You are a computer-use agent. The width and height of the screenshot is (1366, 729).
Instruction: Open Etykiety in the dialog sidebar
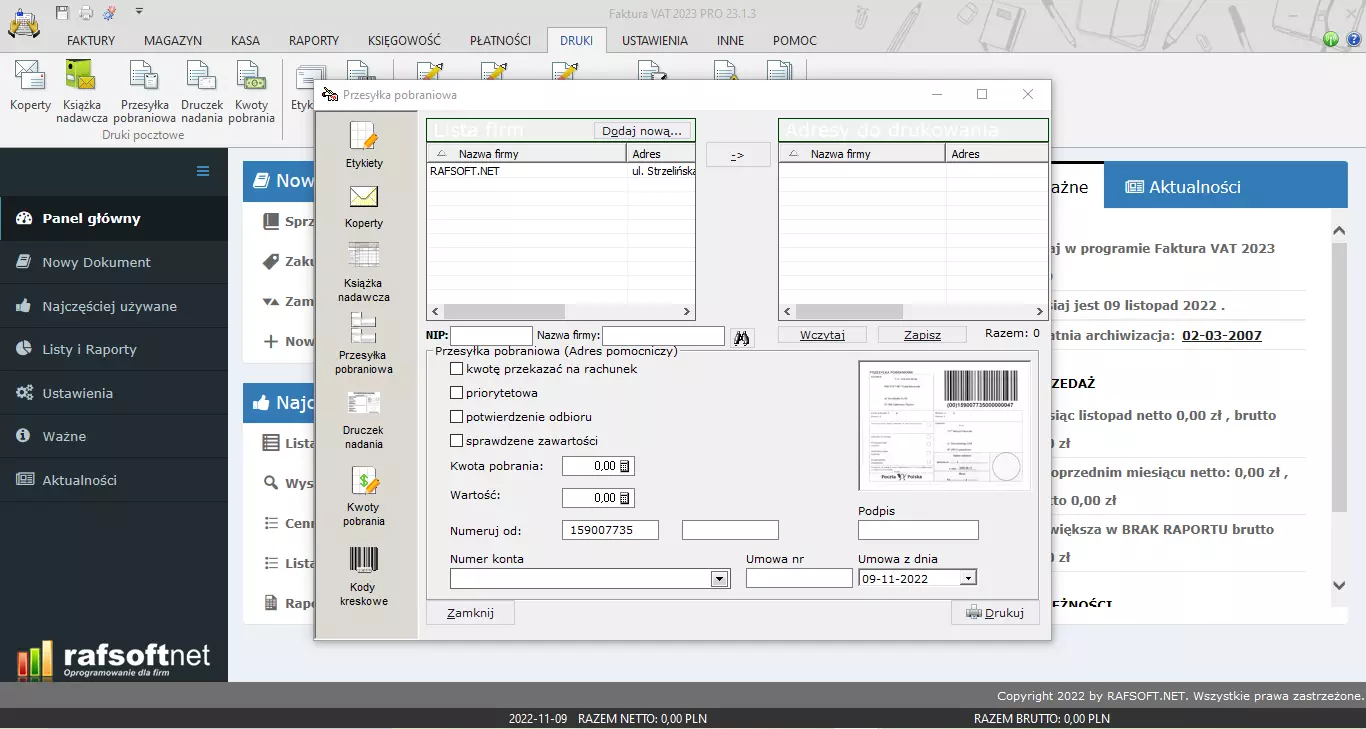click(x=364, y=144)
